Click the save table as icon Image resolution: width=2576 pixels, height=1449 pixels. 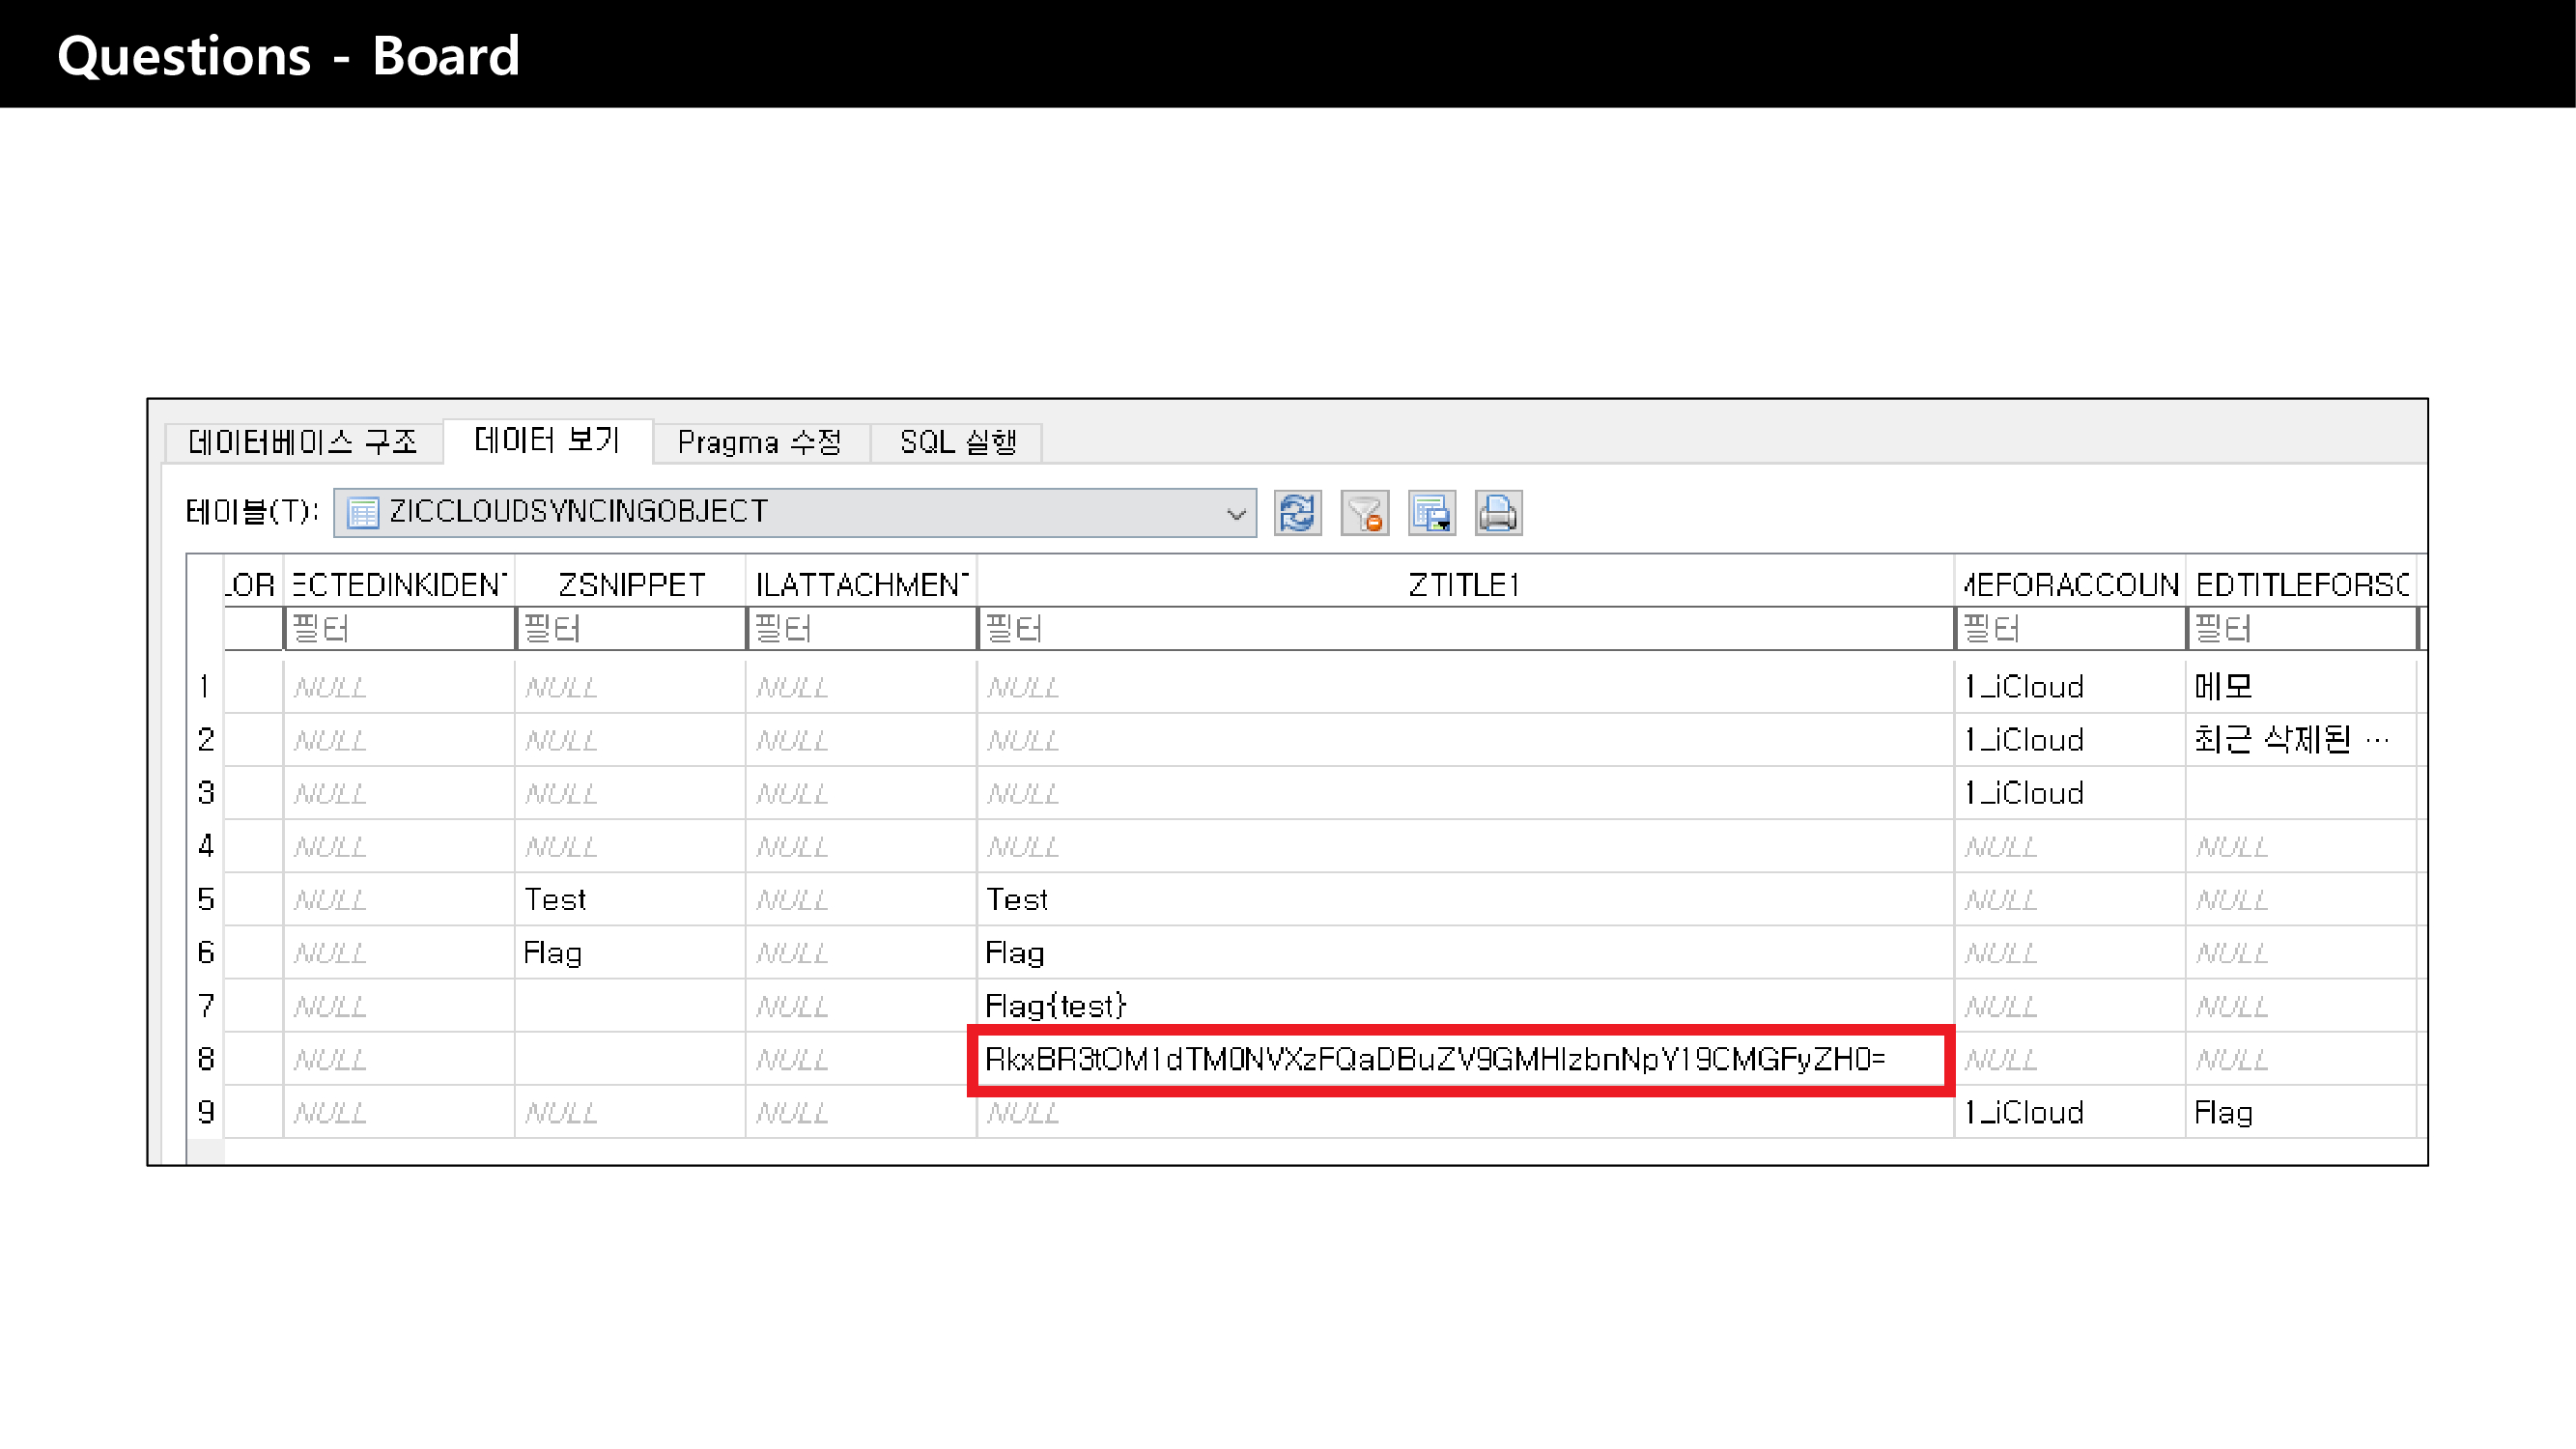[x=1431, y=513]
